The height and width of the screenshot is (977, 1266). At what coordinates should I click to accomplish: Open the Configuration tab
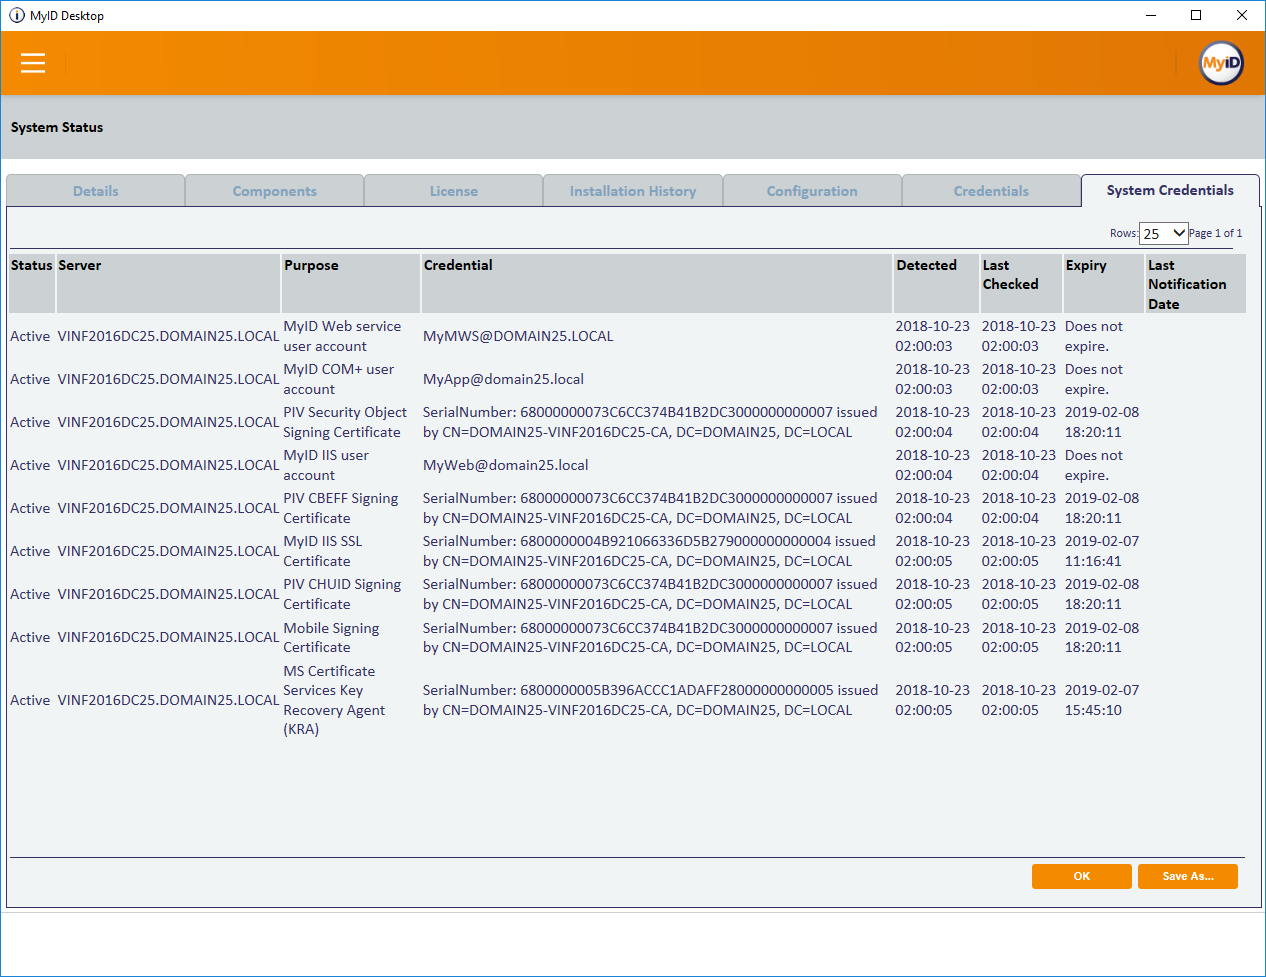pos(812,191)
